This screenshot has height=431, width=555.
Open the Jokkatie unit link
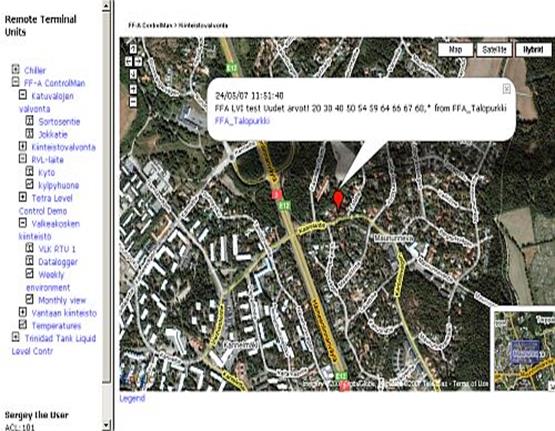click(53, 134)
